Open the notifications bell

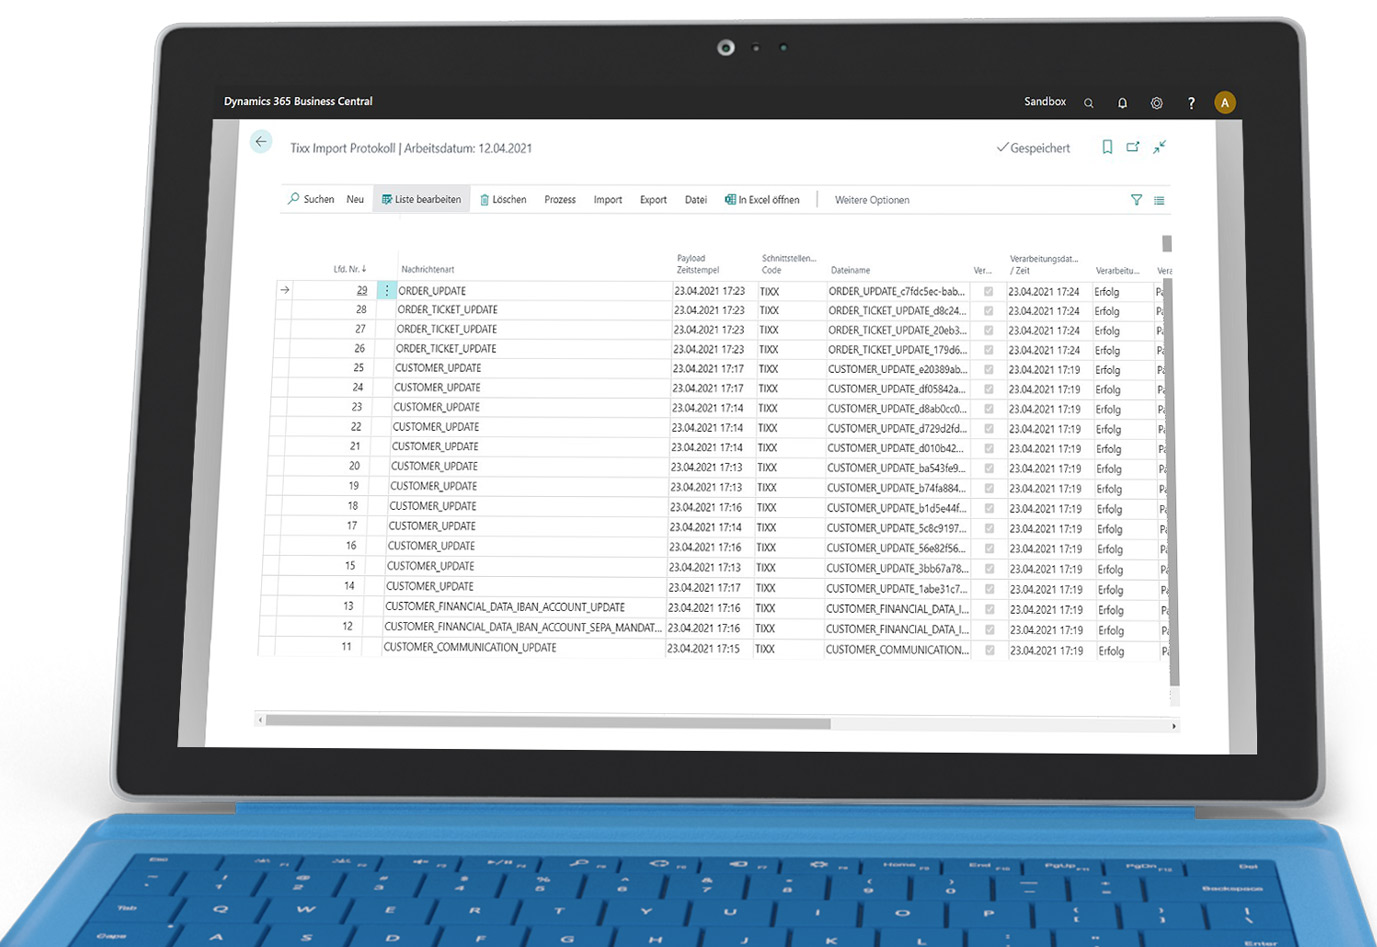tap(1122, 103)
